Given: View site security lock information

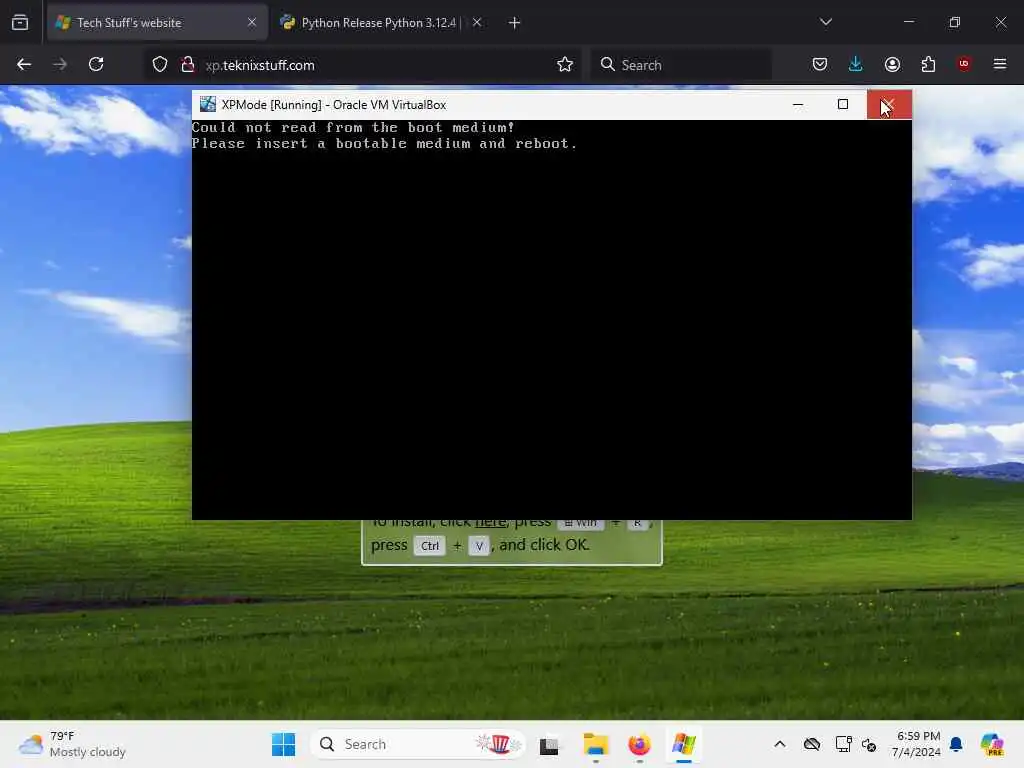Looking at the screenshot, I should 188,64.
